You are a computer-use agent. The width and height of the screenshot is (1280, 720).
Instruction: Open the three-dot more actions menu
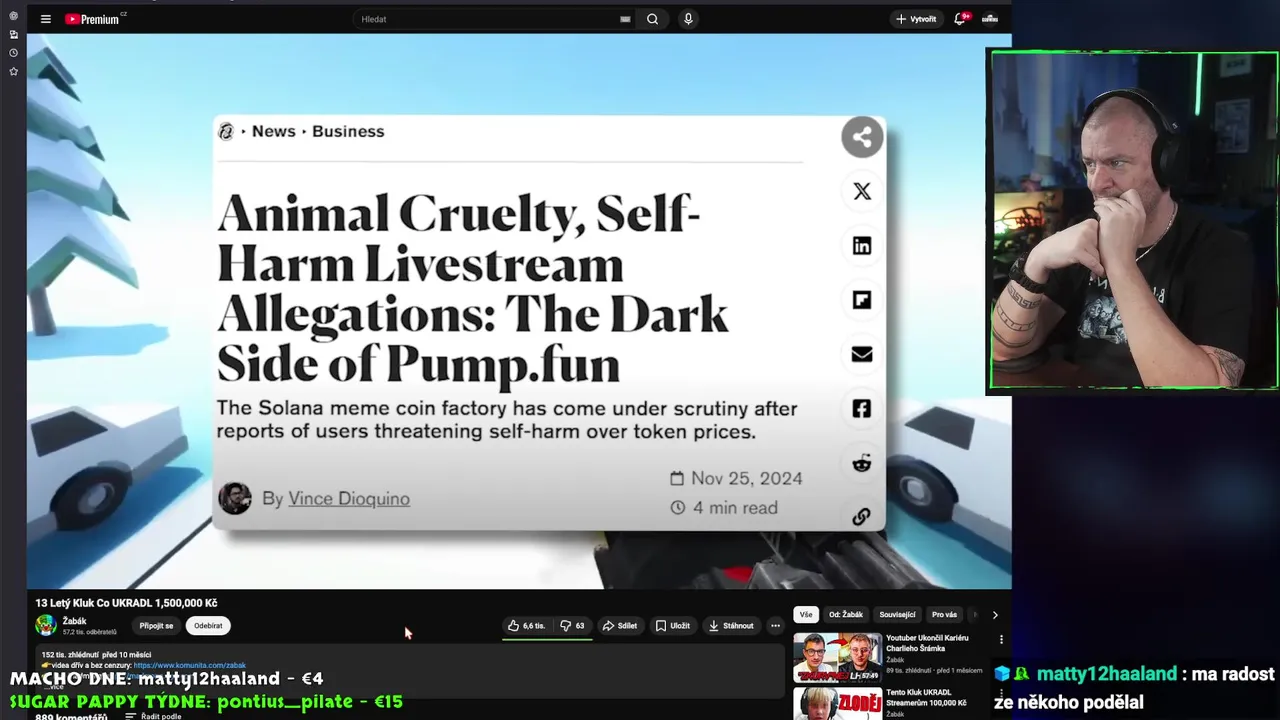pos(775,626)
